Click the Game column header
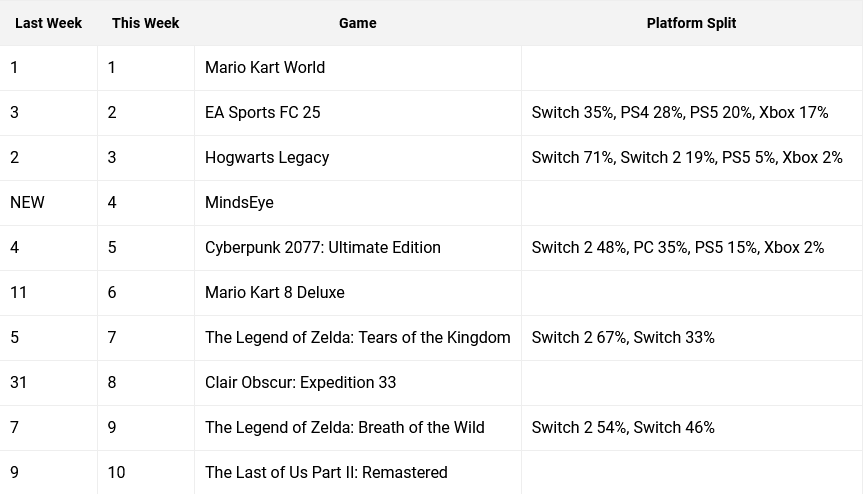Image resolution: width=865 pixels, height=494 pixels. click(357, 23)
